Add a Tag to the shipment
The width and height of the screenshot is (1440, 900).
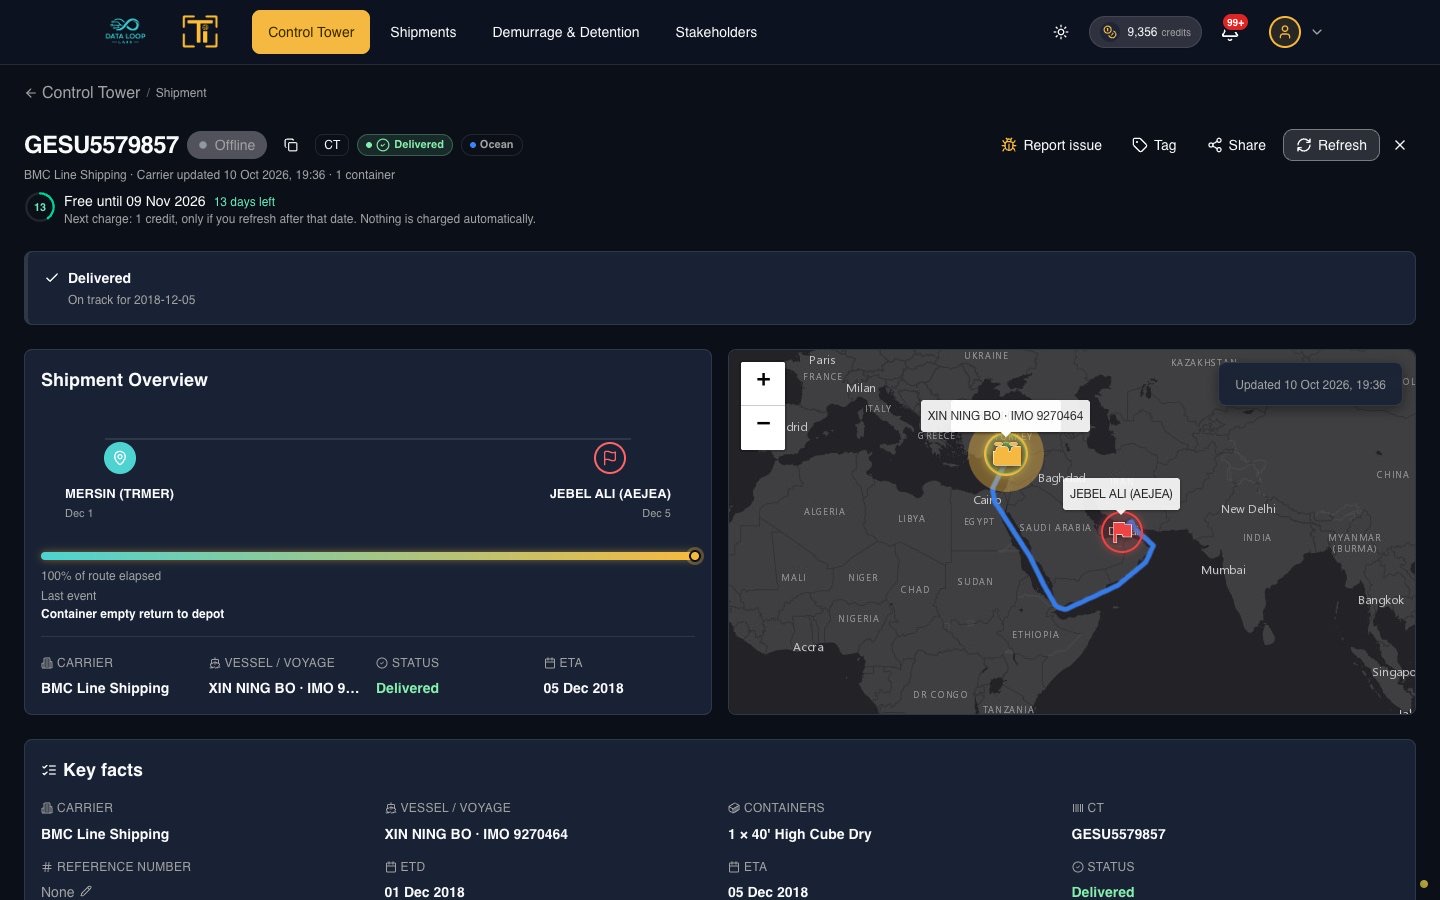click(x=1154, y=145)
